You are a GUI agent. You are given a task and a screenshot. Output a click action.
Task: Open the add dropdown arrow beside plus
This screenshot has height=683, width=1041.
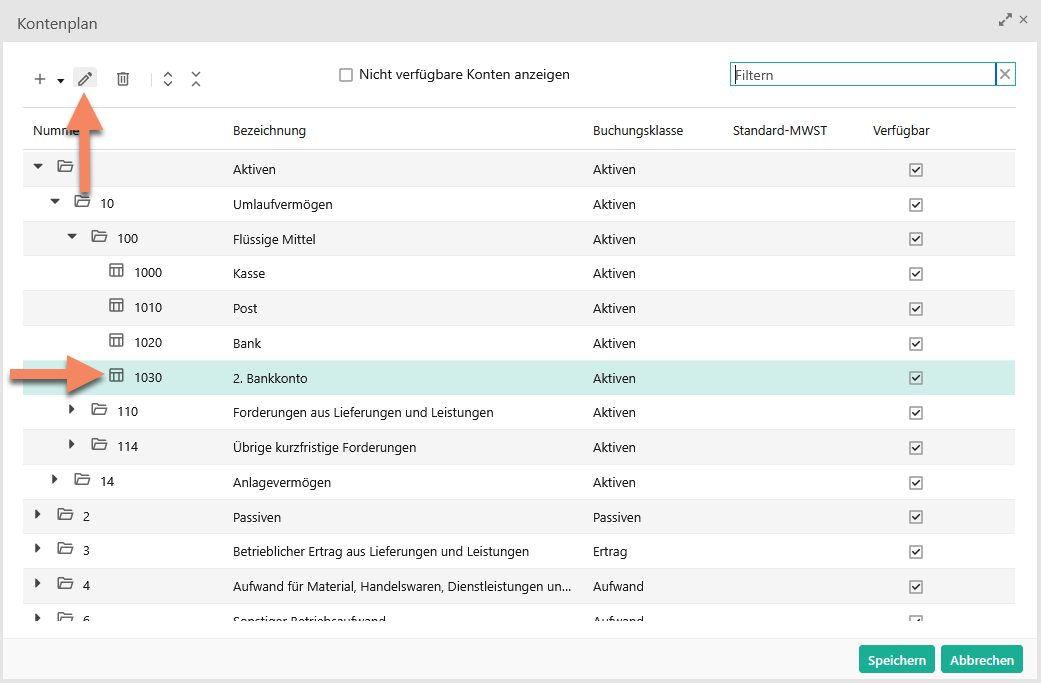coord(60,81)
